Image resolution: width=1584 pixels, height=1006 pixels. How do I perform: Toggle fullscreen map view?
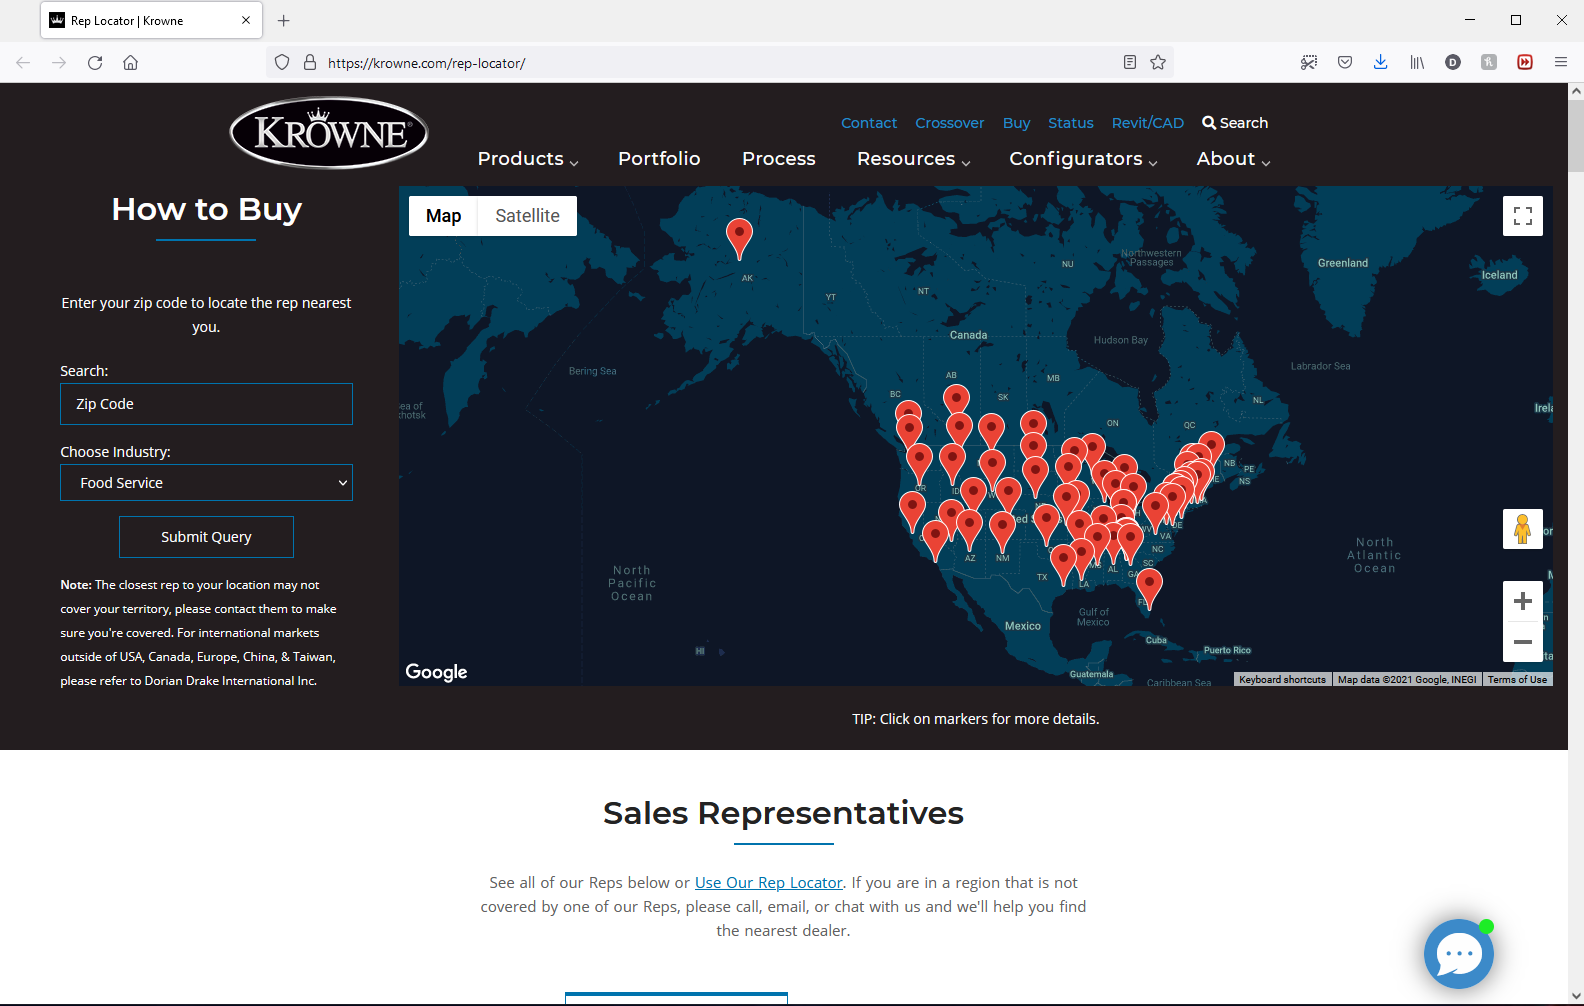[x=1523, y=216]
